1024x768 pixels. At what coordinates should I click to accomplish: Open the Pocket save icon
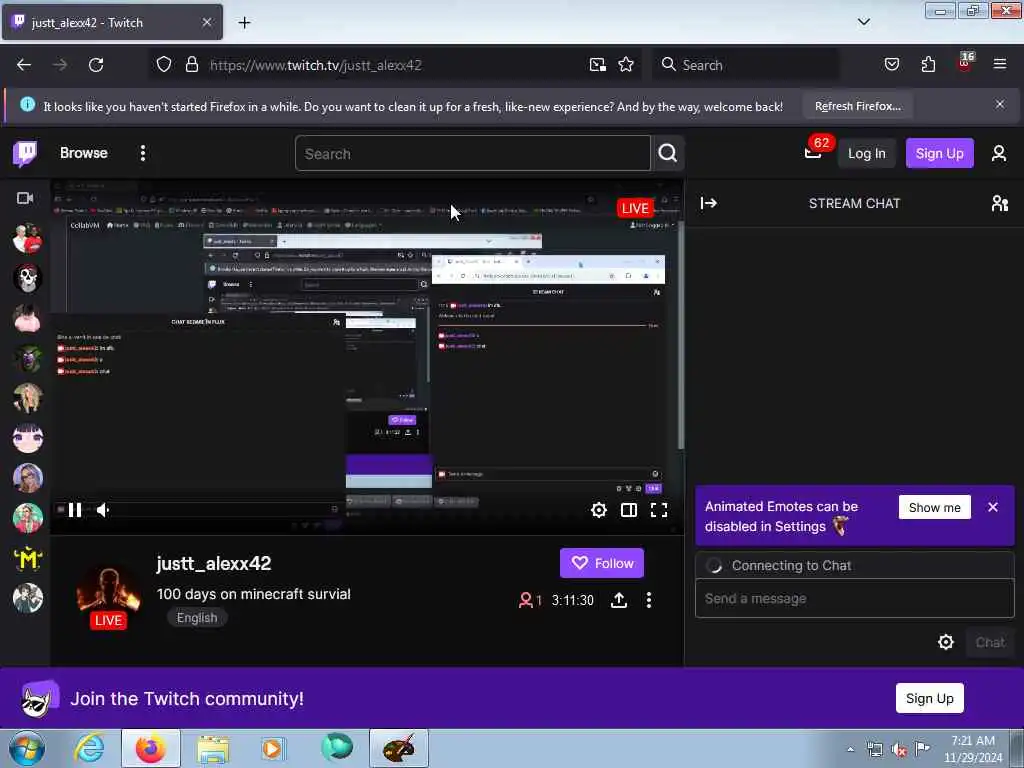[x=891, y=65]
